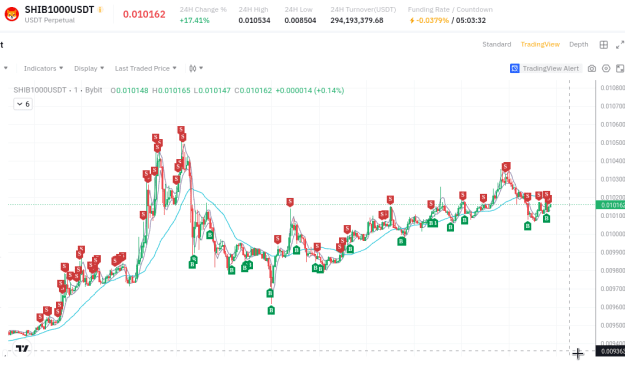Click the topmost red S sell marker

pos(181,130)
